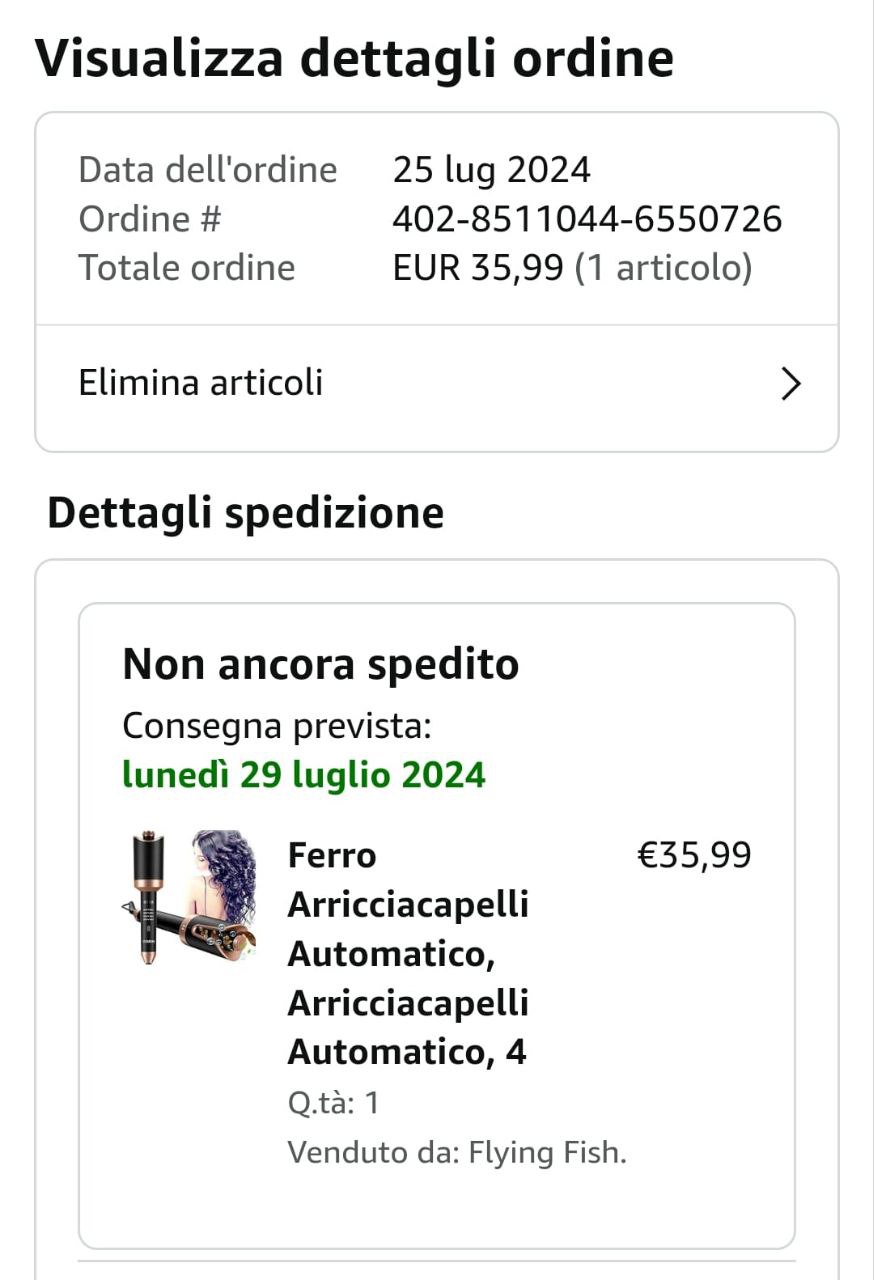Select the order number 402-8511044-6550726

(x=587, y=219)
